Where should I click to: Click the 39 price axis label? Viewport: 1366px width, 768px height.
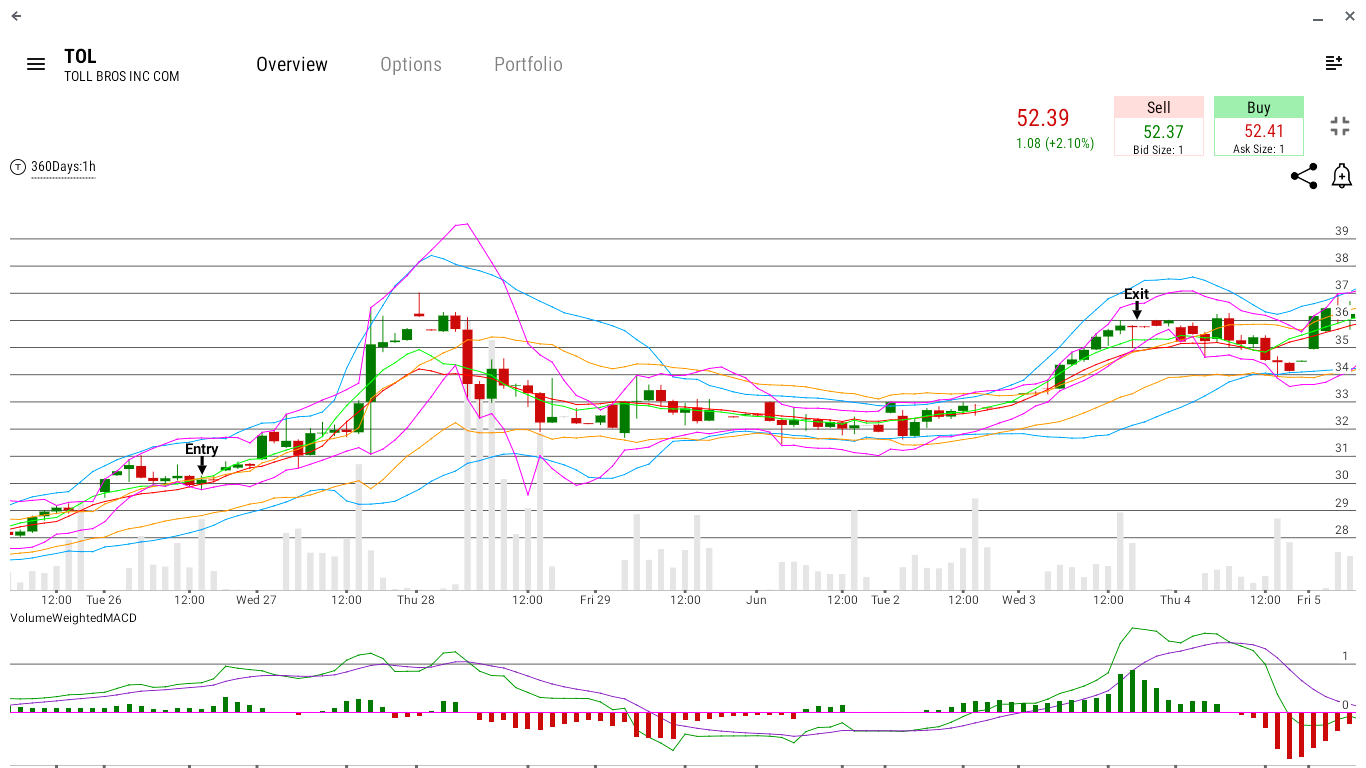1341,231
